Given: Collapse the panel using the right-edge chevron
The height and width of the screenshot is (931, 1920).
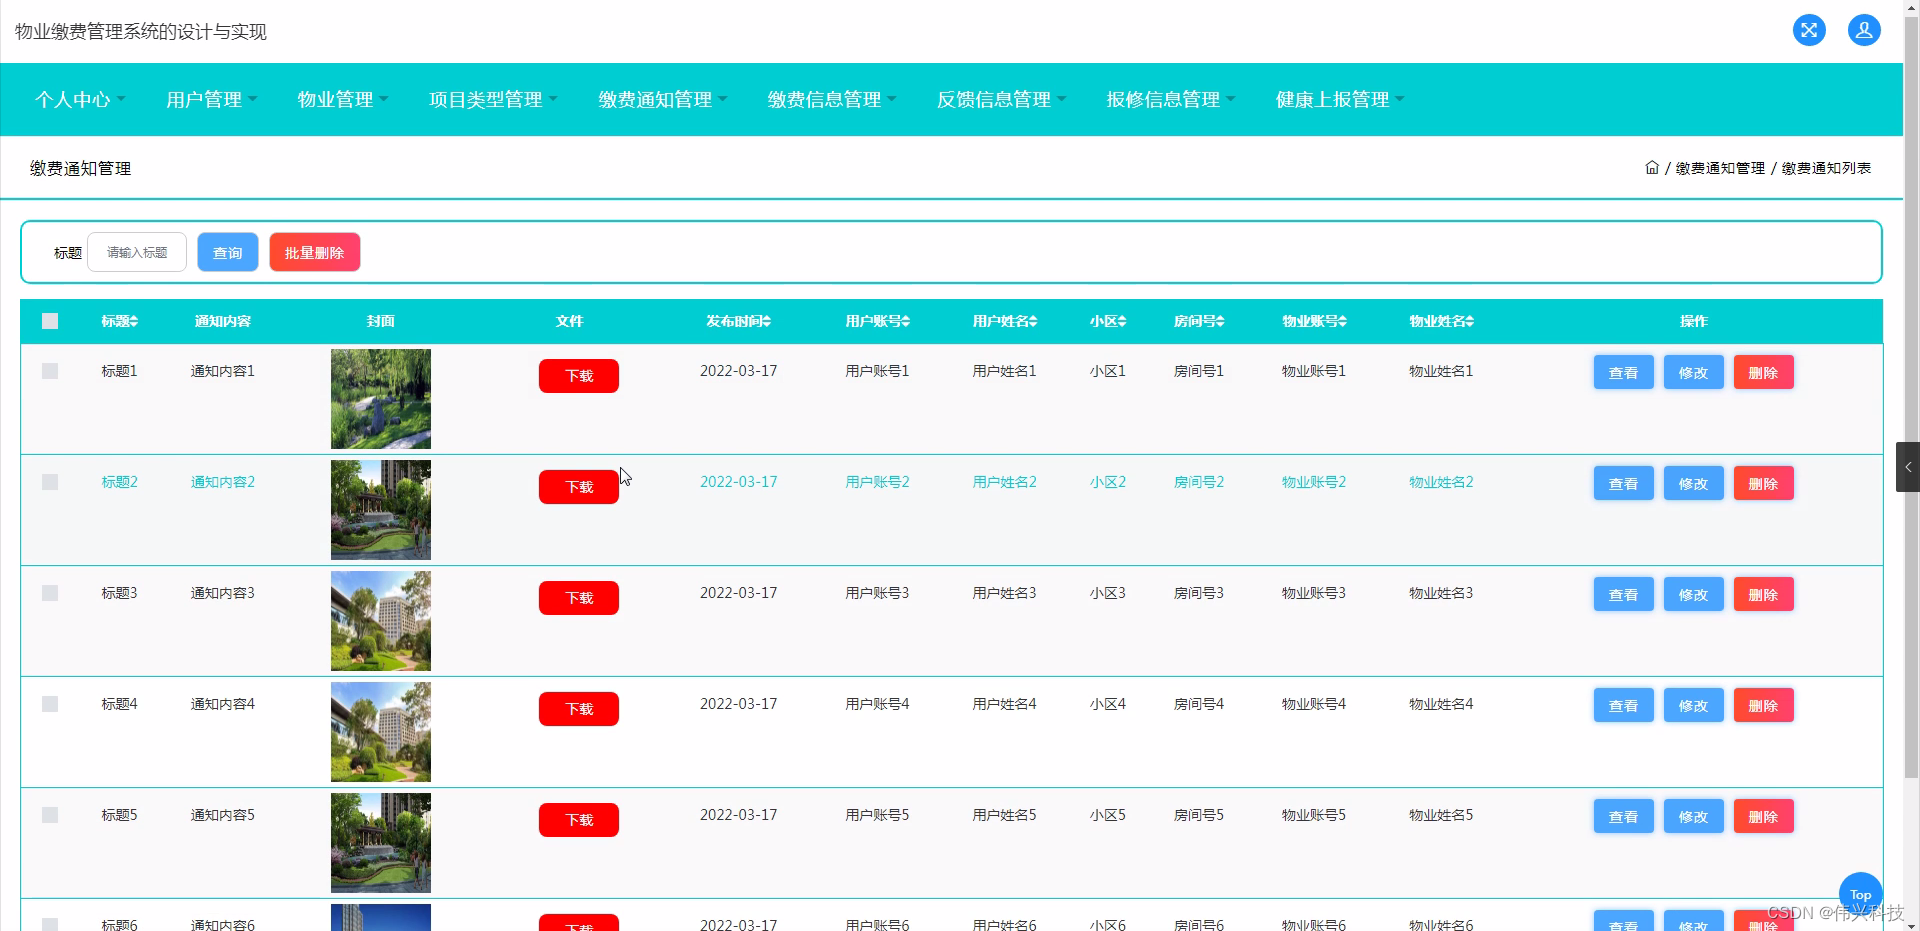Looking at the screenshot, I should [x=1908, y=467].
